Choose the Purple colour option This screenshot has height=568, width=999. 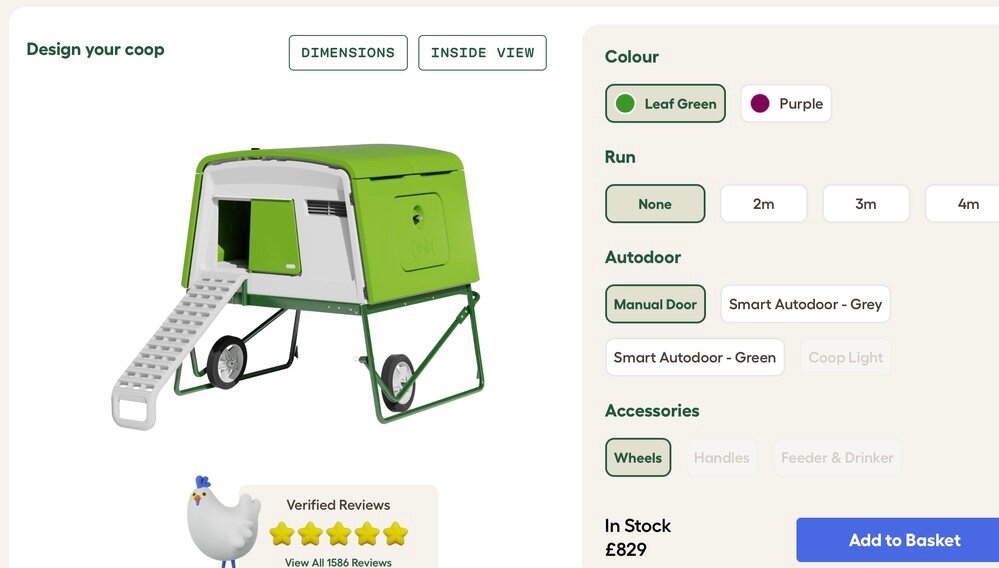[786, 103]
